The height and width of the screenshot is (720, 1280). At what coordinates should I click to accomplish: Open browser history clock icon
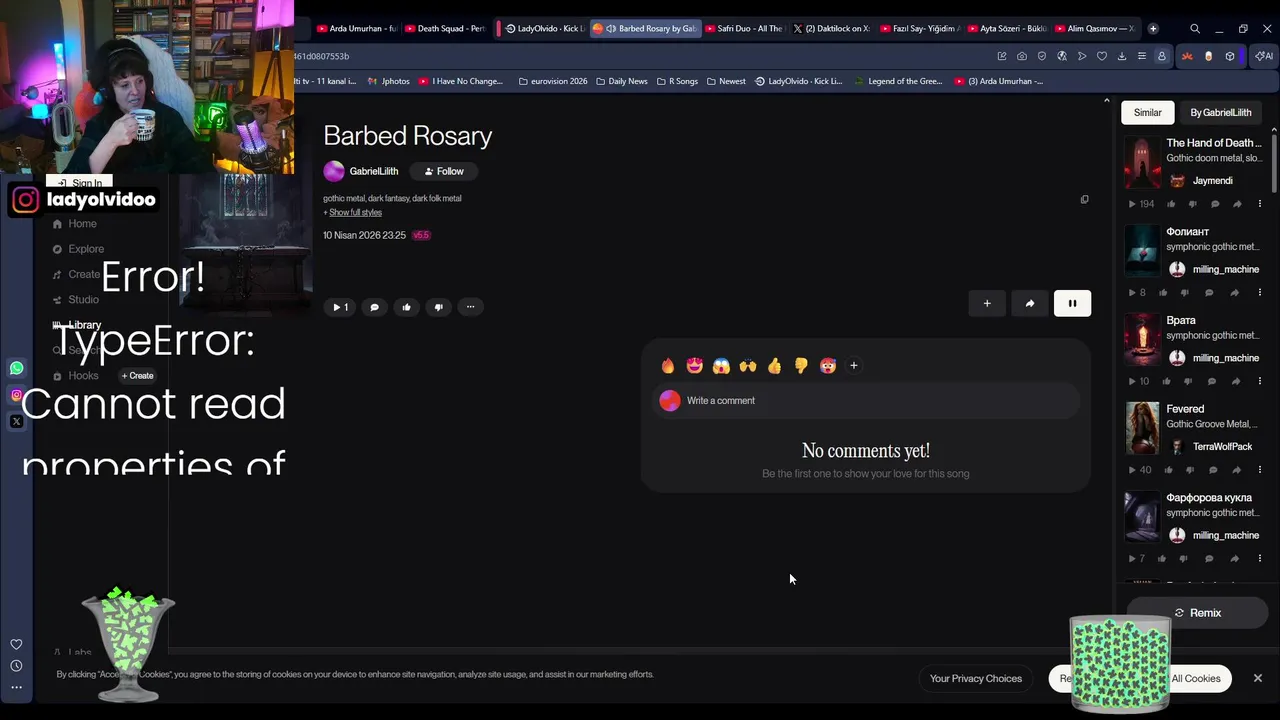tap(16, 666)
